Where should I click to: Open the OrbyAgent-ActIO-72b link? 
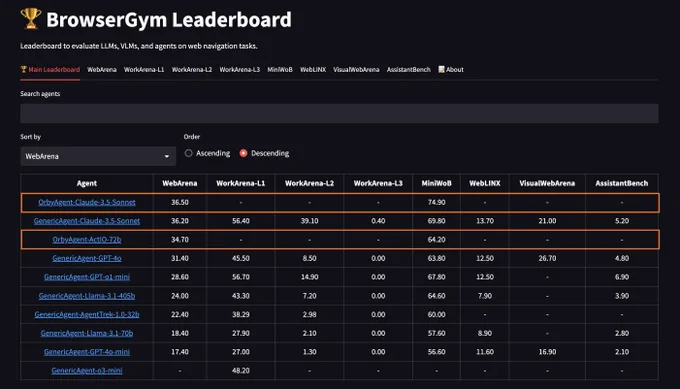coord(87,239)
